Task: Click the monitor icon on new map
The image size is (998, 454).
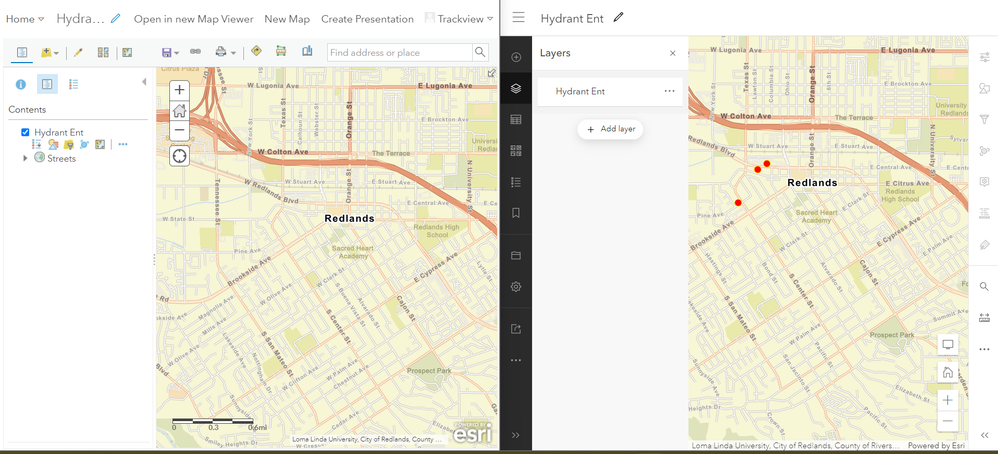Action: 948,344
